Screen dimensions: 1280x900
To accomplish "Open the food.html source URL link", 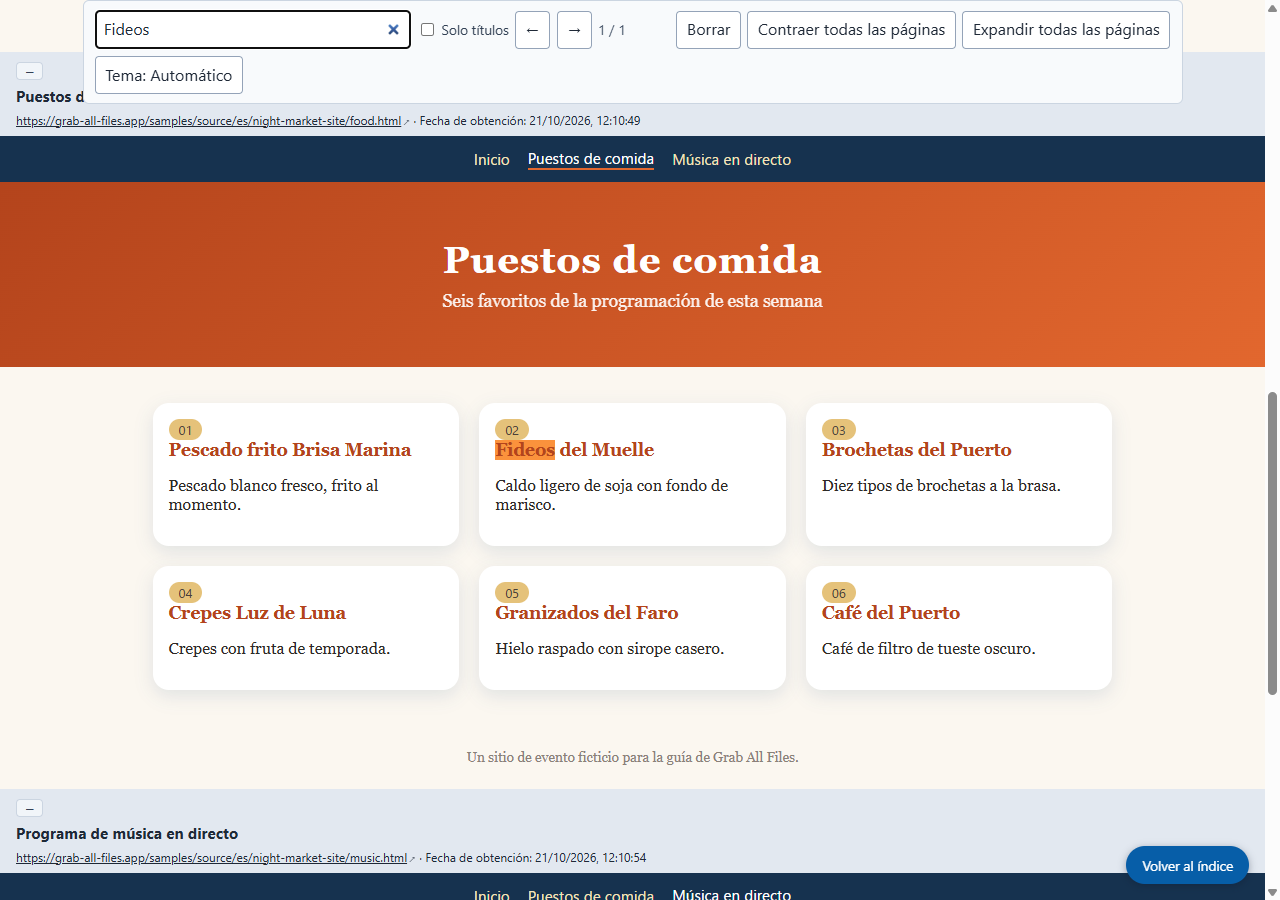I will click(208, 121).
